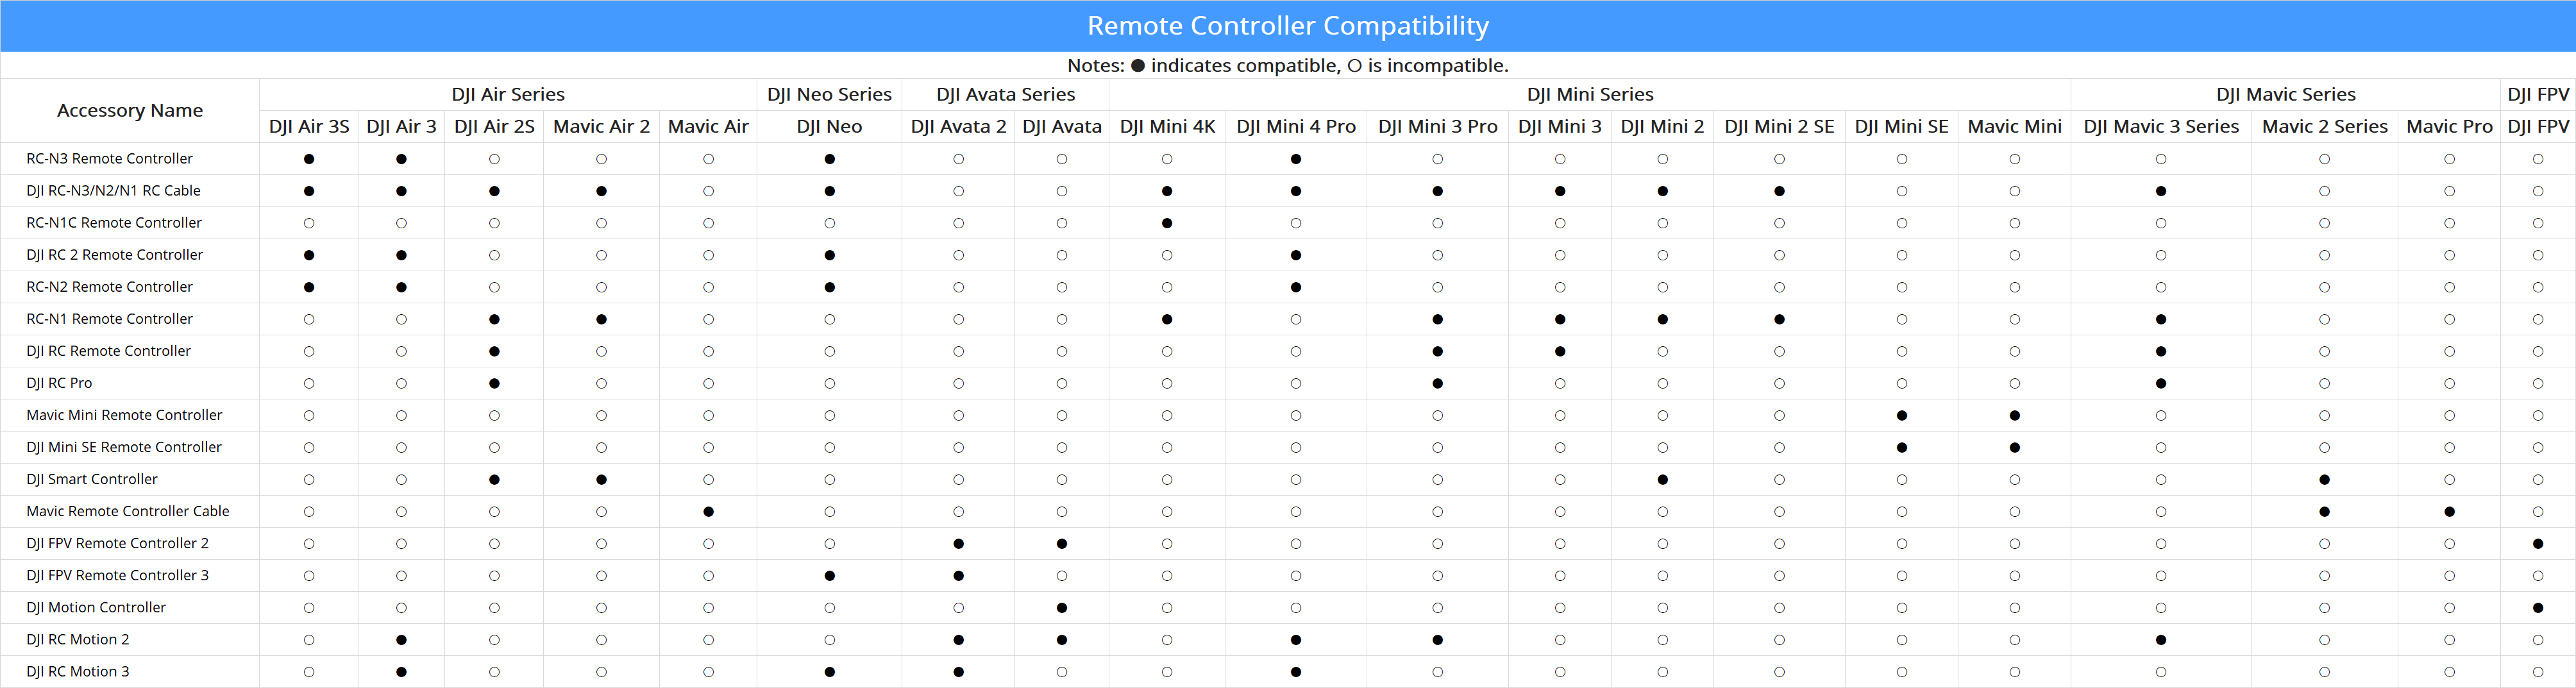Viewport: 2576px width, 688px height.
Task: Select the DJI Mini 4 Pro column header
Action: 1295,127
